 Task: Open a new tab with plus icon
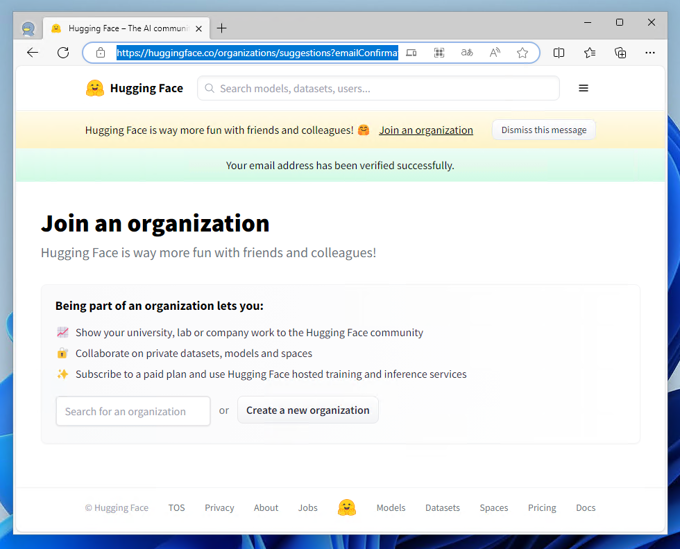click(222, 28)
